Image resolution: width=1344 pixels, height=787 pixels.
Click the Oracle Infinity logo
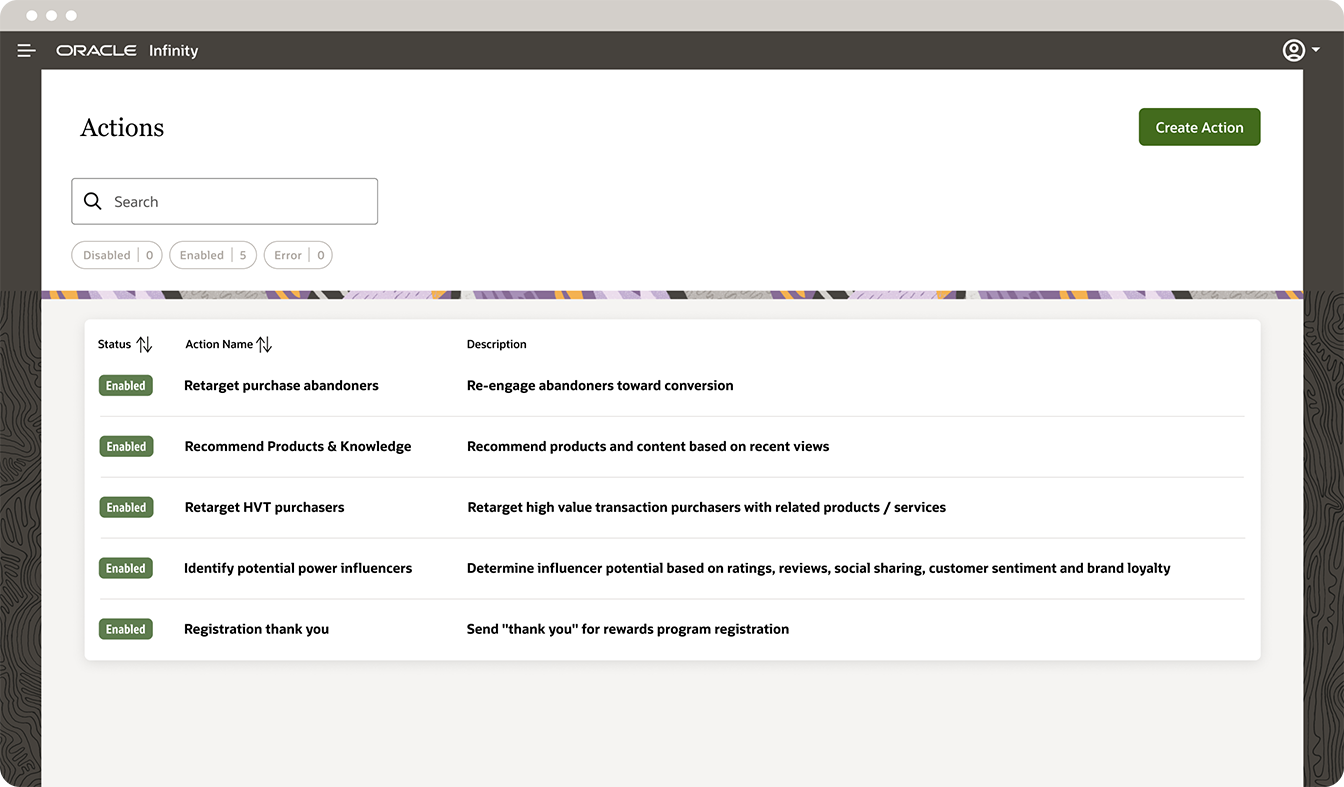pos(127,51)
